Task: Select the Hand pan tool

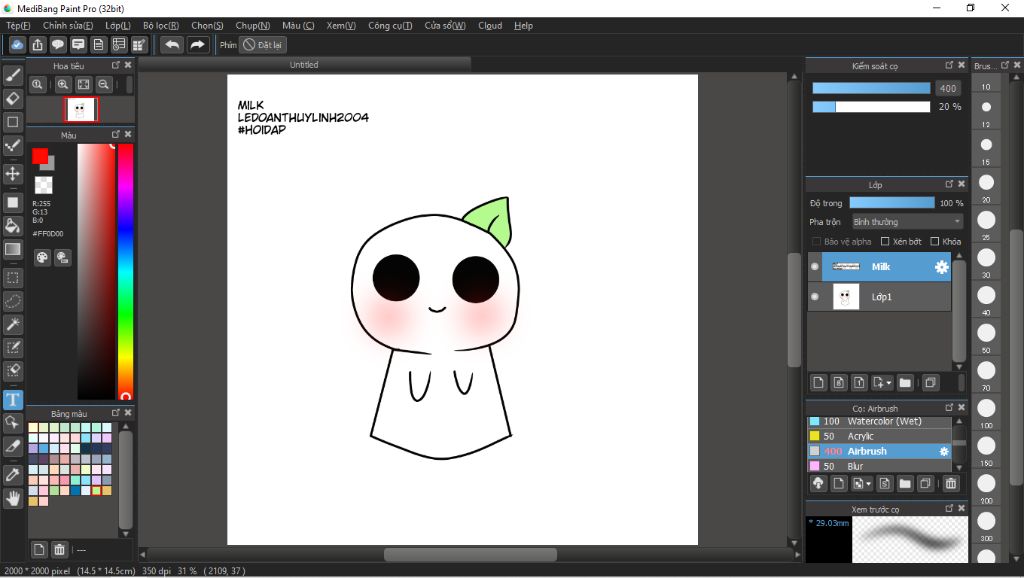Action: (12, 498)
